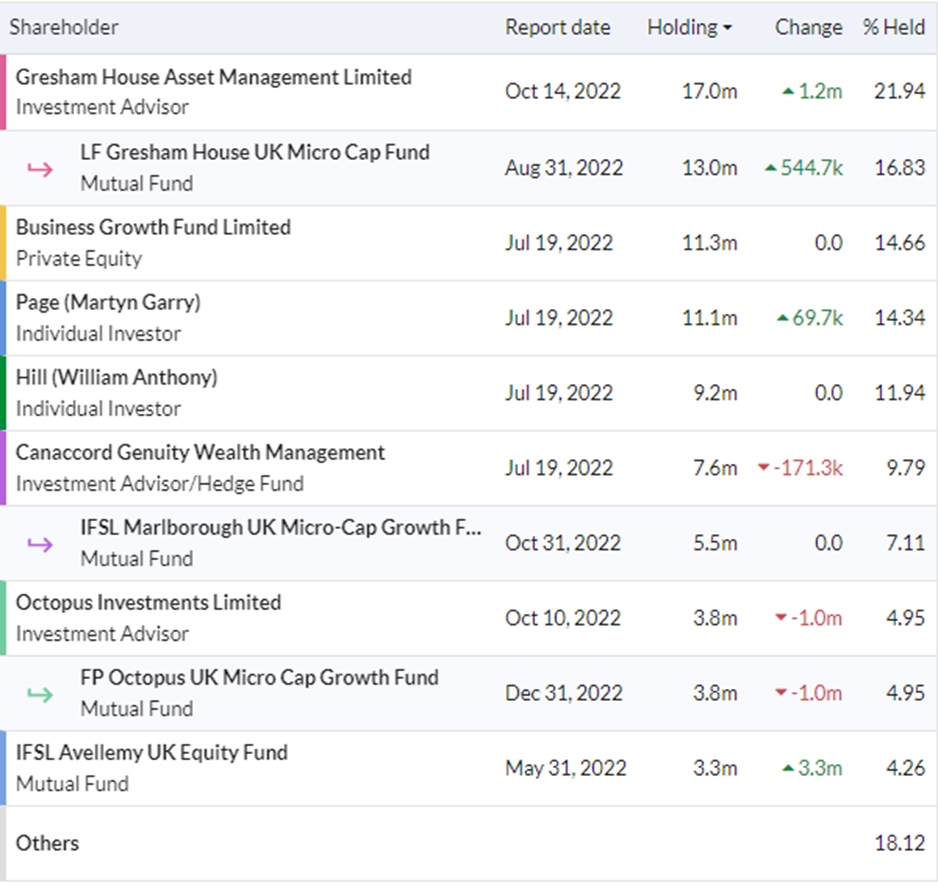Click green up arrow next to 1.2m change
Viewport: 938px width, 888px height.
pos(788,92)
